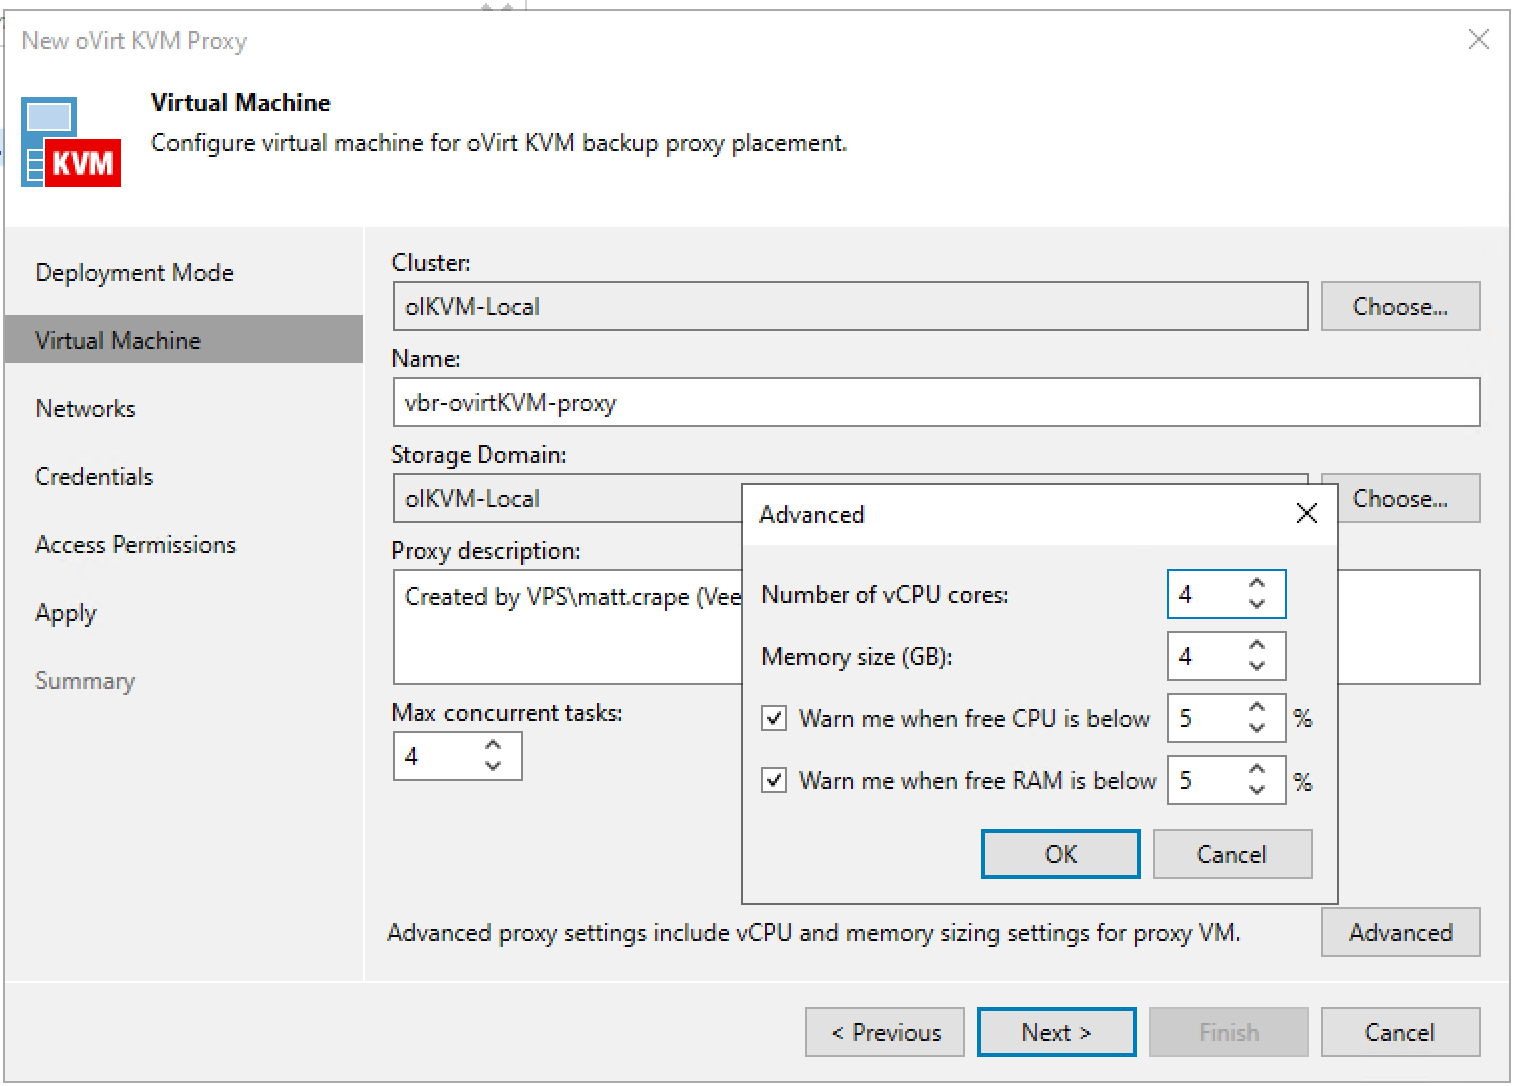Click into the proxy Name field
1517x1086 pixels.
(936, 402)
